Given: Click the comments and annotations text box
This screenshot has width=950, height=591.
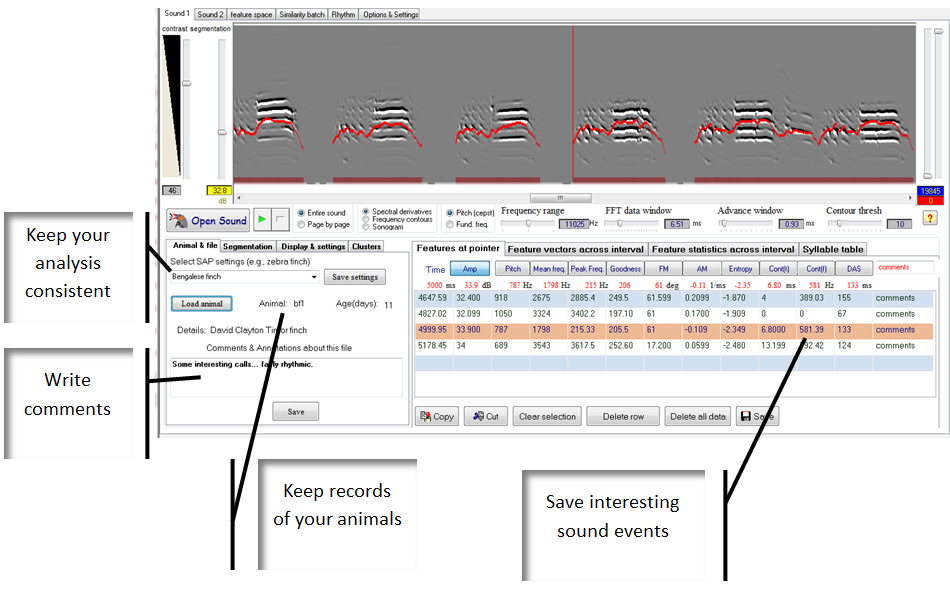Looking at the screenshot, I should [x=285, y=377].
